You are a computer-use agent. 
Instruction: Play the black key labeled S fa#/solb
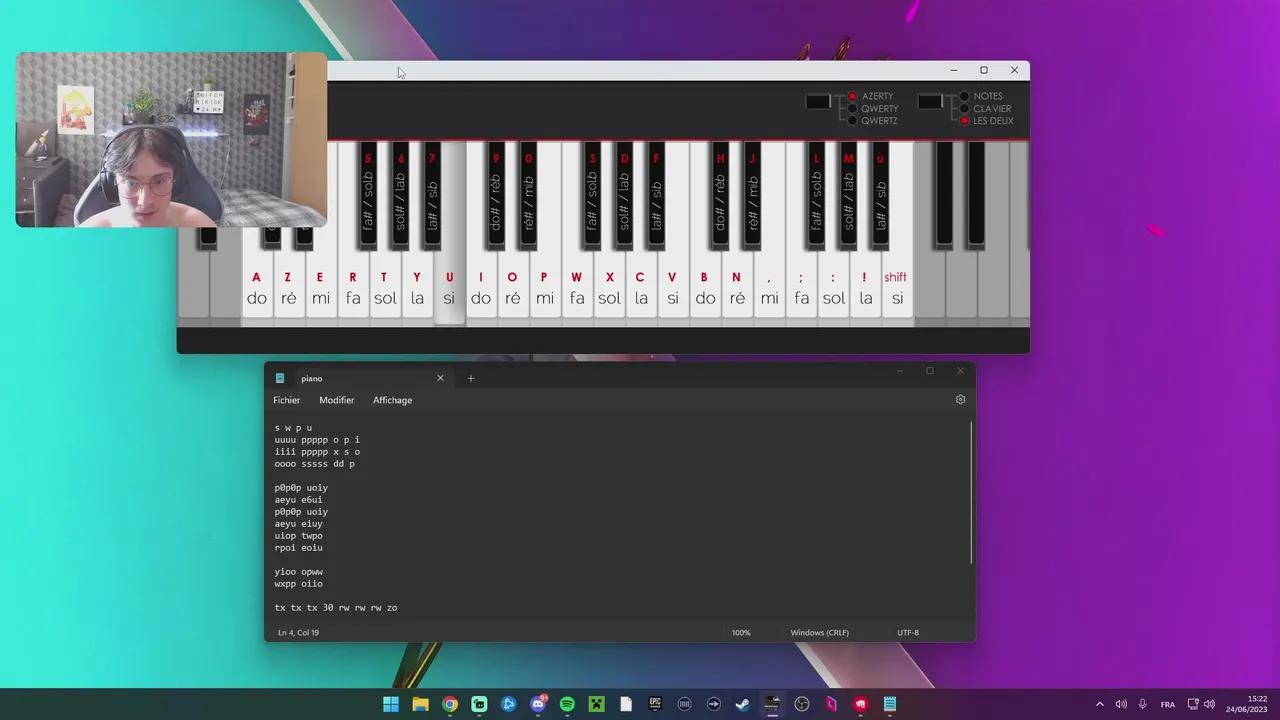(x=592, y=194)
